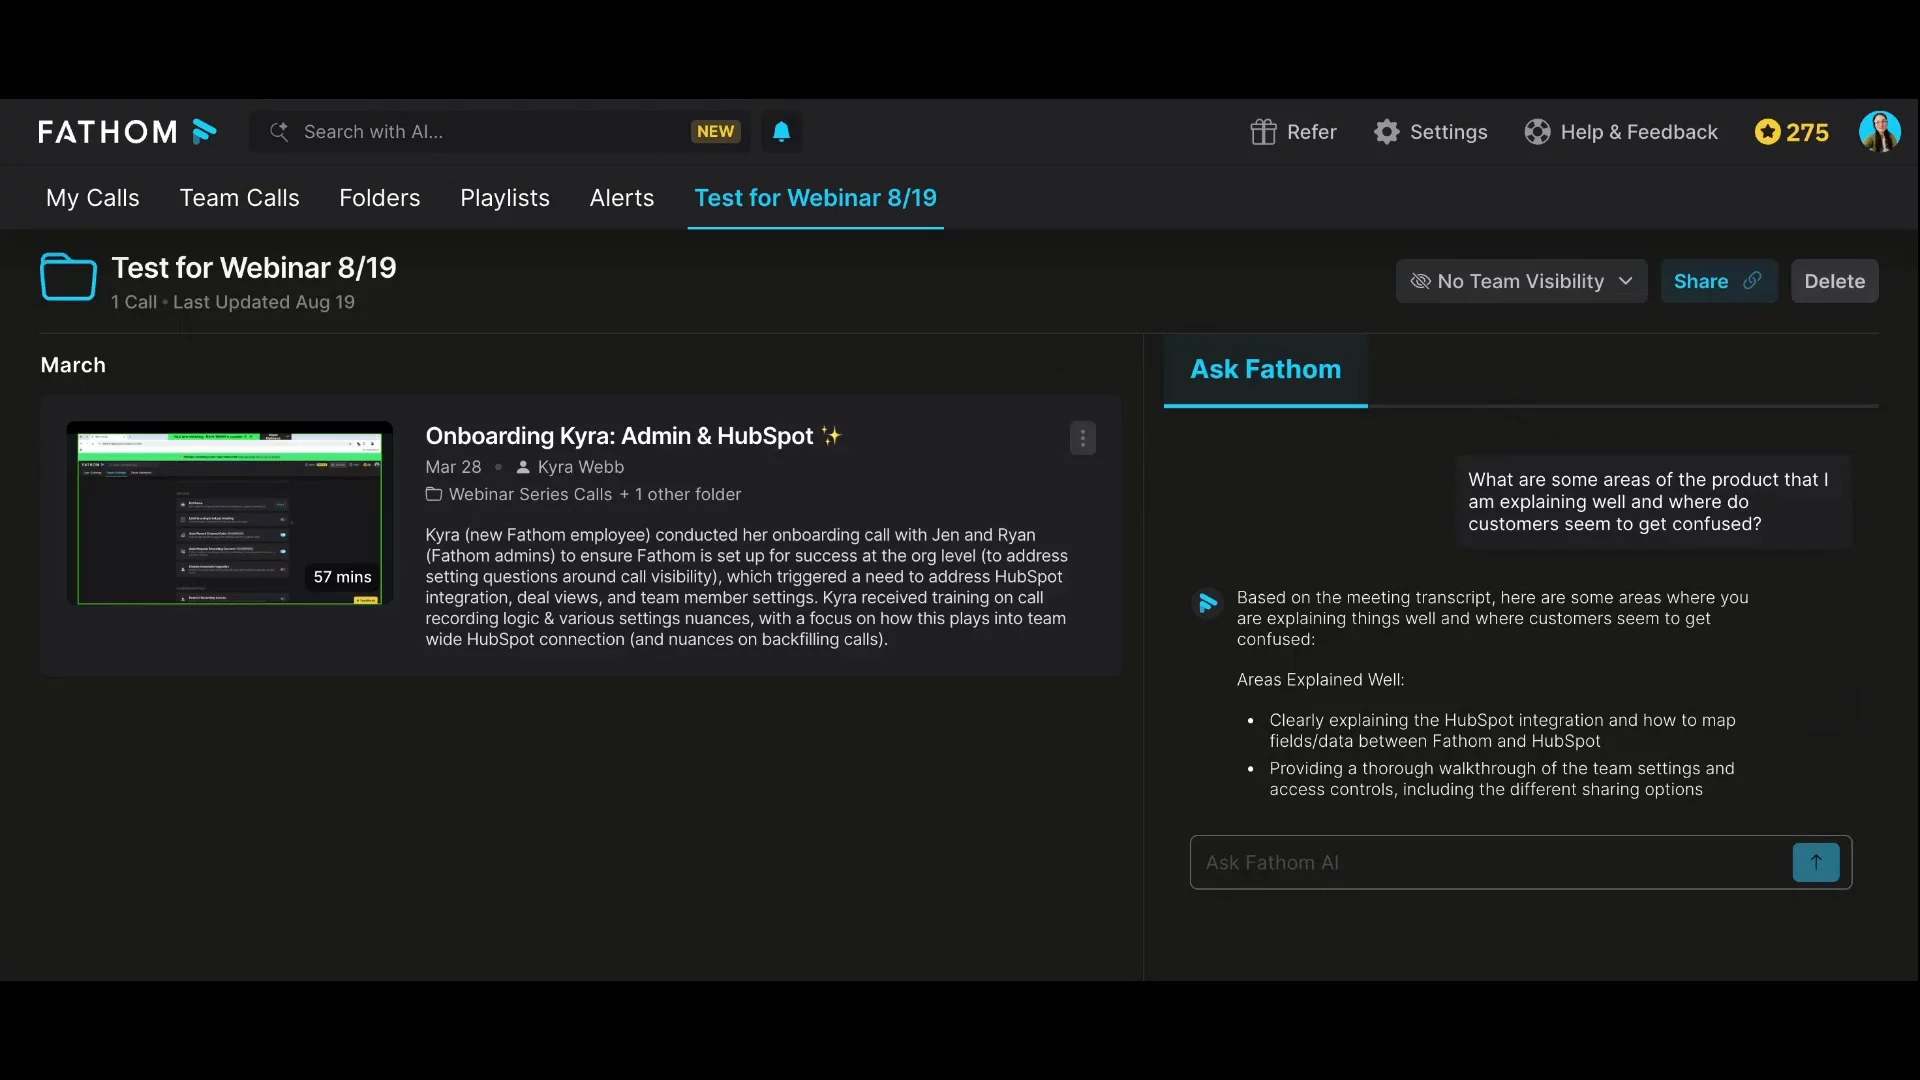Click the Share button

pyautogui.click(x=1718, y=281)
